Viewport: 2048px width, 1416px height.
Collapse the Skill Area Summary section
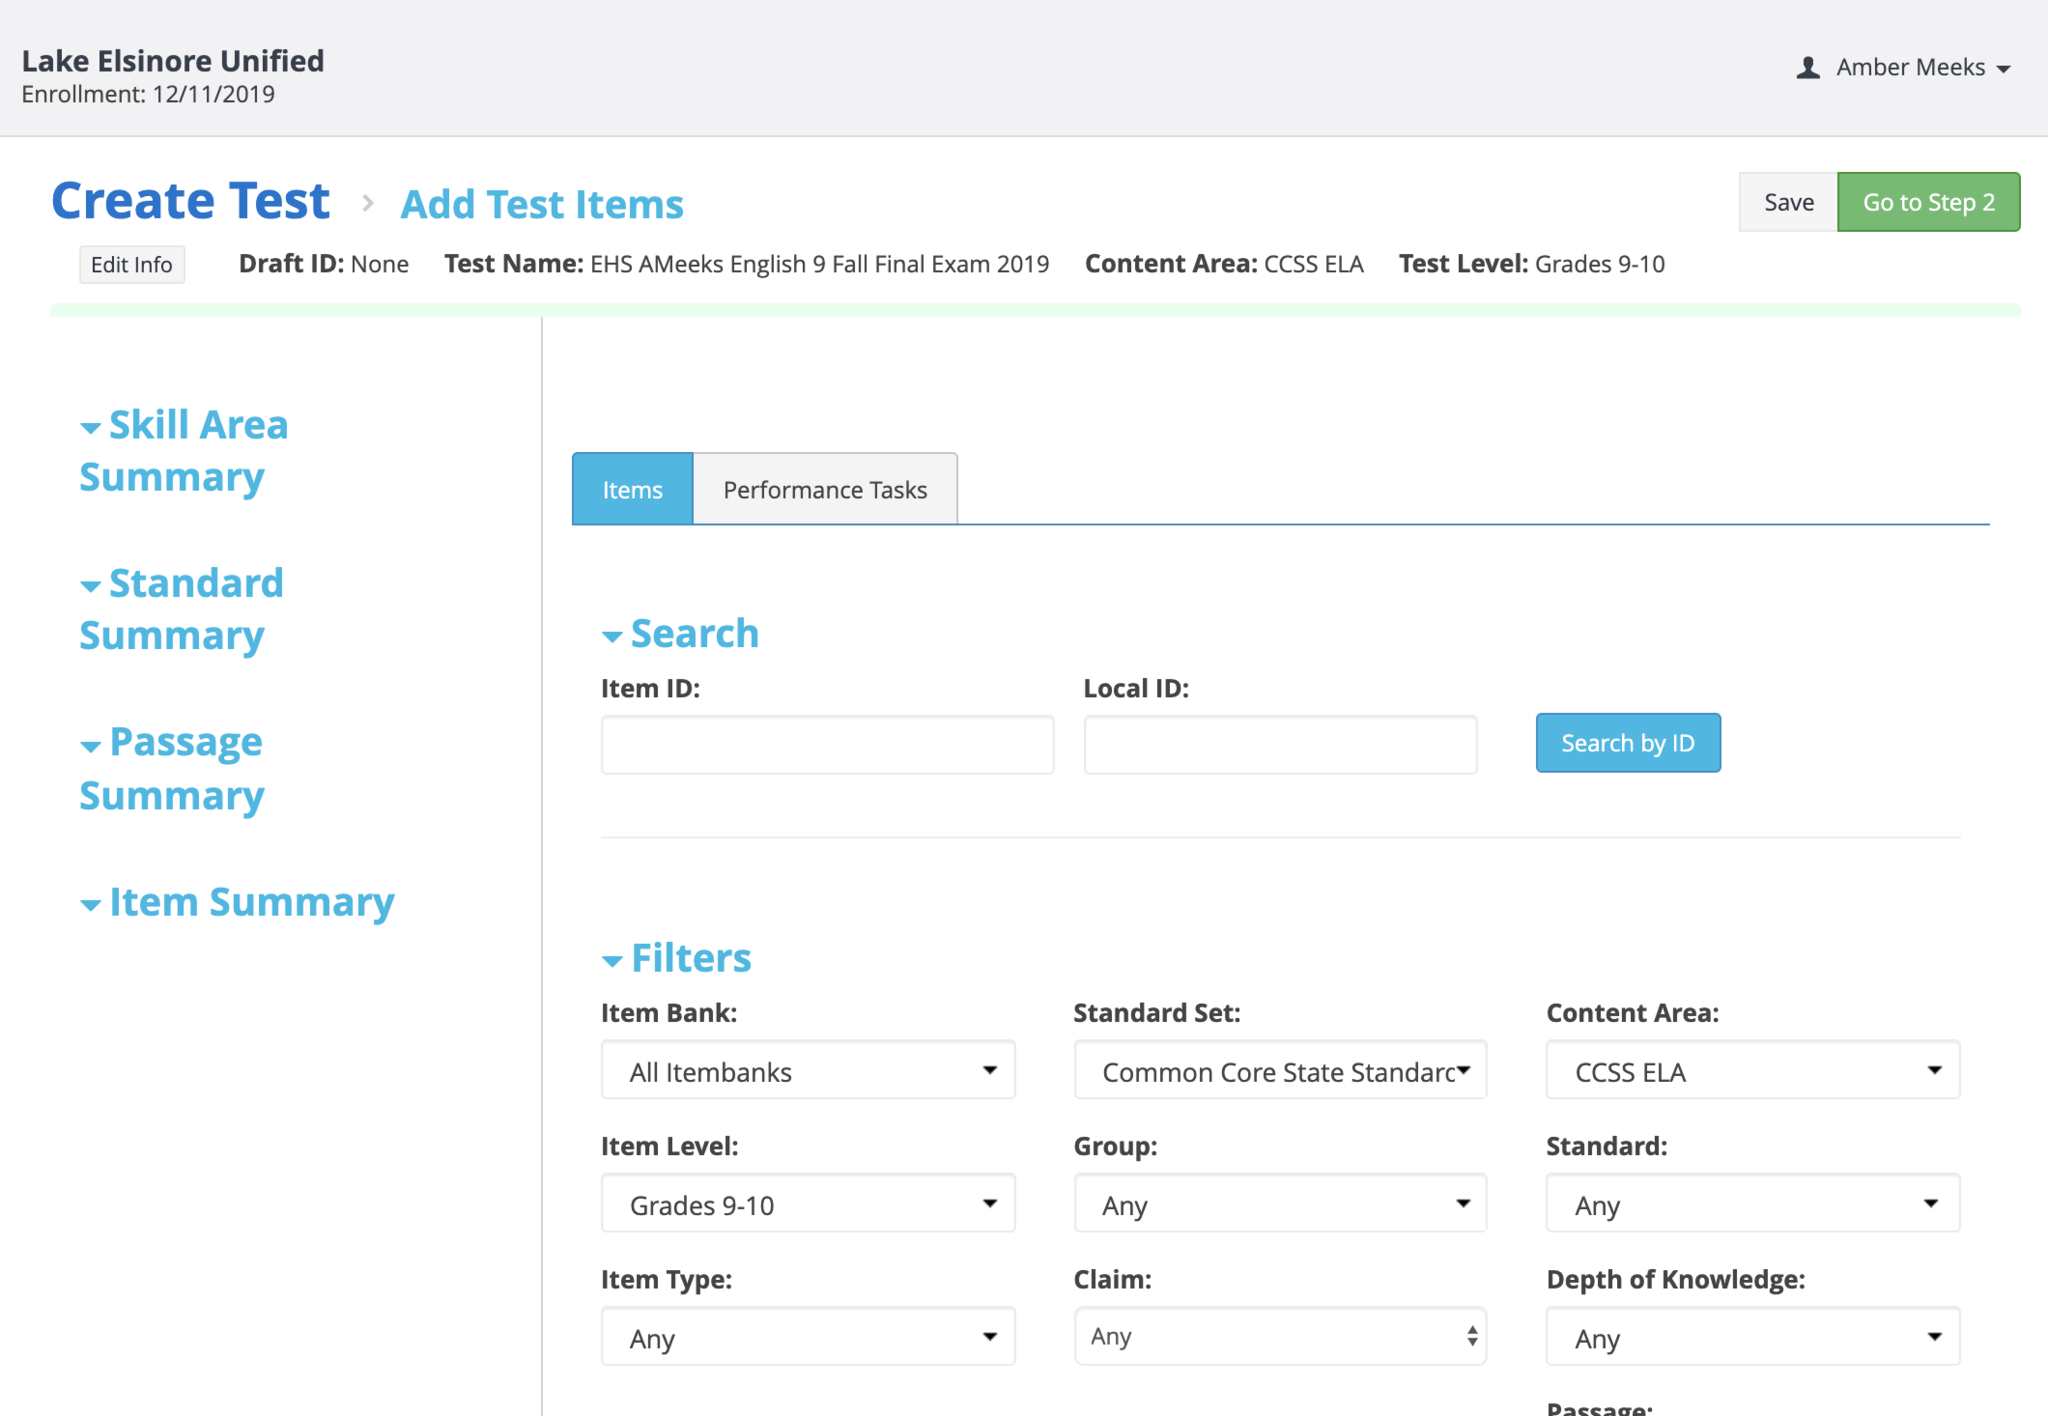click(x=91, y=428)
